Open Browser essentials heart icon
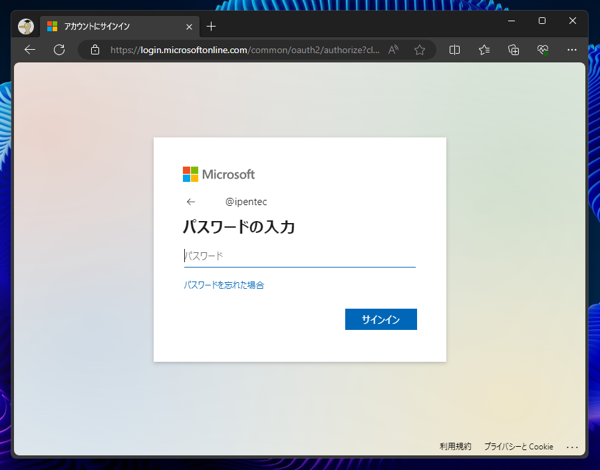This screenshot has height=470, width=600. (543, 50)
